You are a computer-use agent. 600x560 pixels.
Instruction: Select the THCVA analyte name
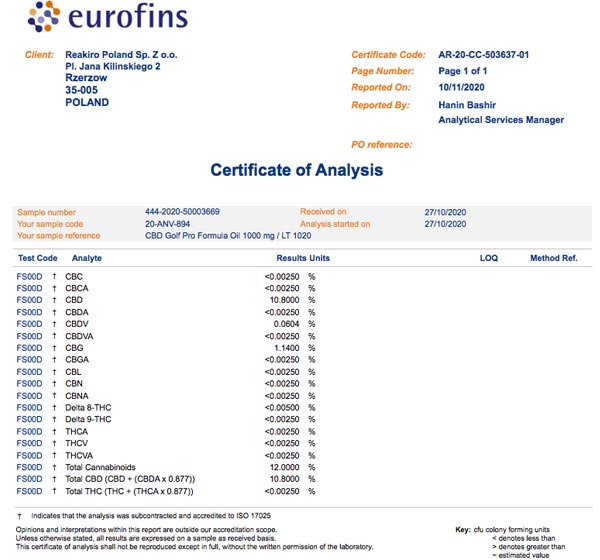(79, 456)
